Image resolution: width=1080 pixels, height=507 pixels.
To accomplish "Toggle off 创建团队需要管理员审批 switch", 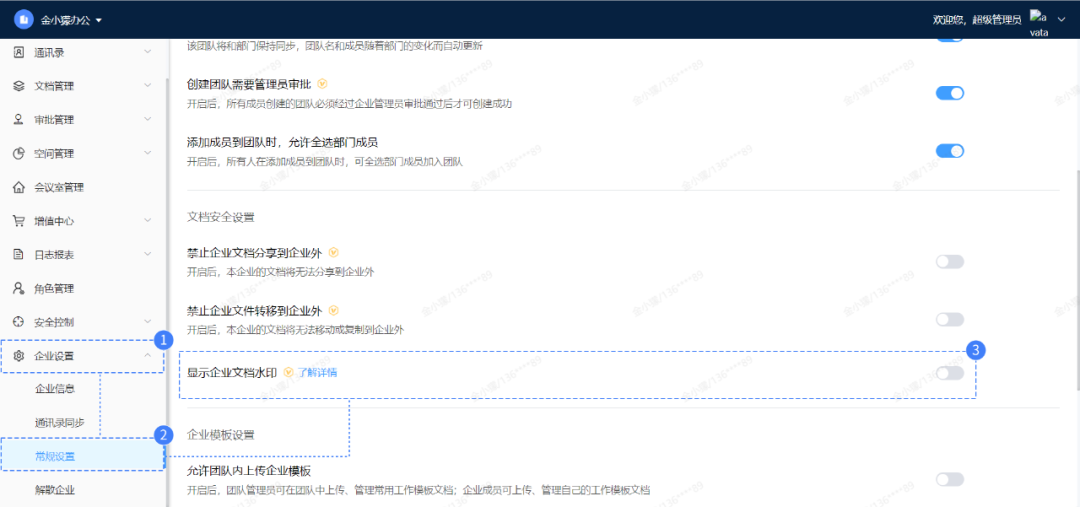I will [x=949, y=93].
